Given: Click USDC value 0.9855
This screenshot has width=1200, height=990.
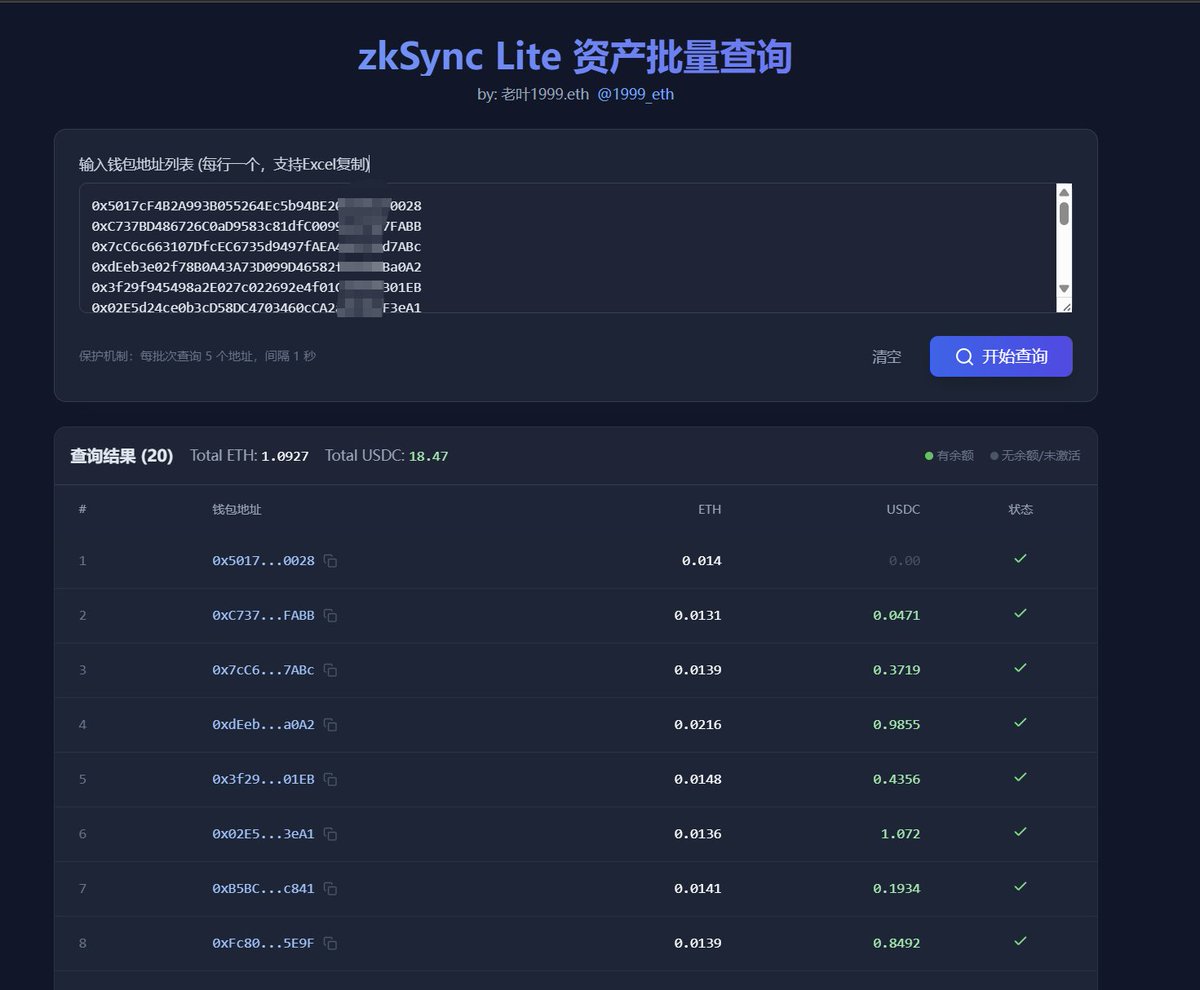Looking at the screenshot, I should (x=896, y=725).
